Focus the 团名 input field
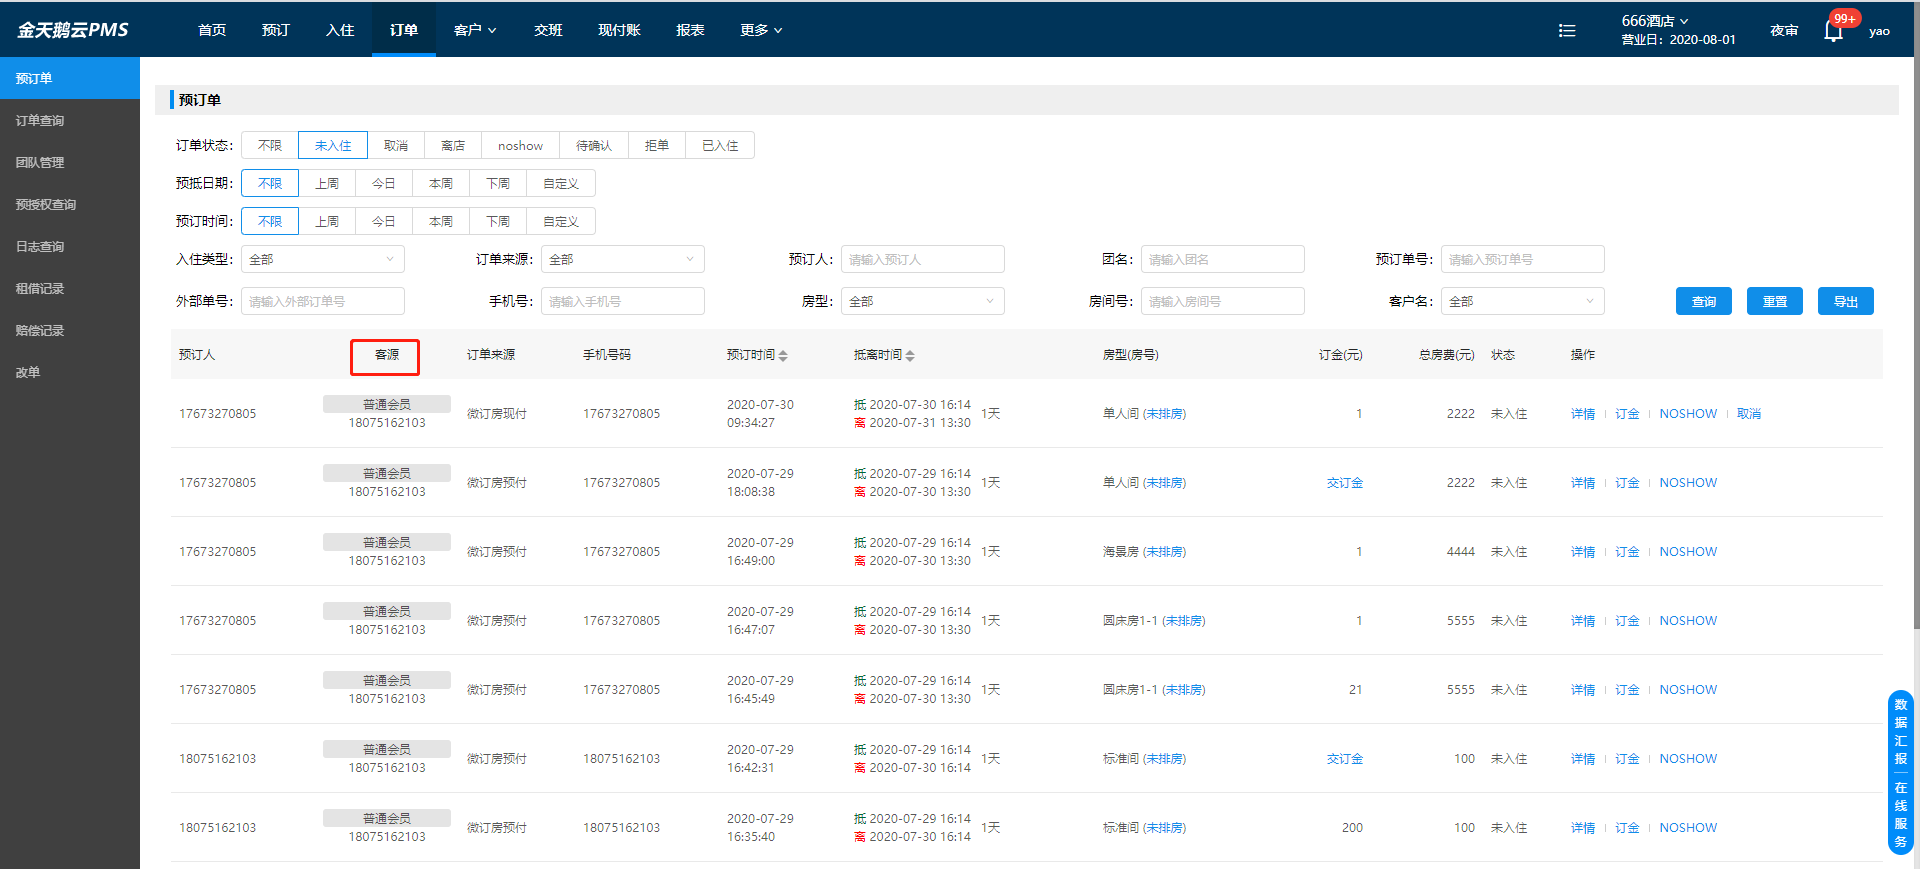This screenshot has width=1920, height=869. tap(1223, 259)
